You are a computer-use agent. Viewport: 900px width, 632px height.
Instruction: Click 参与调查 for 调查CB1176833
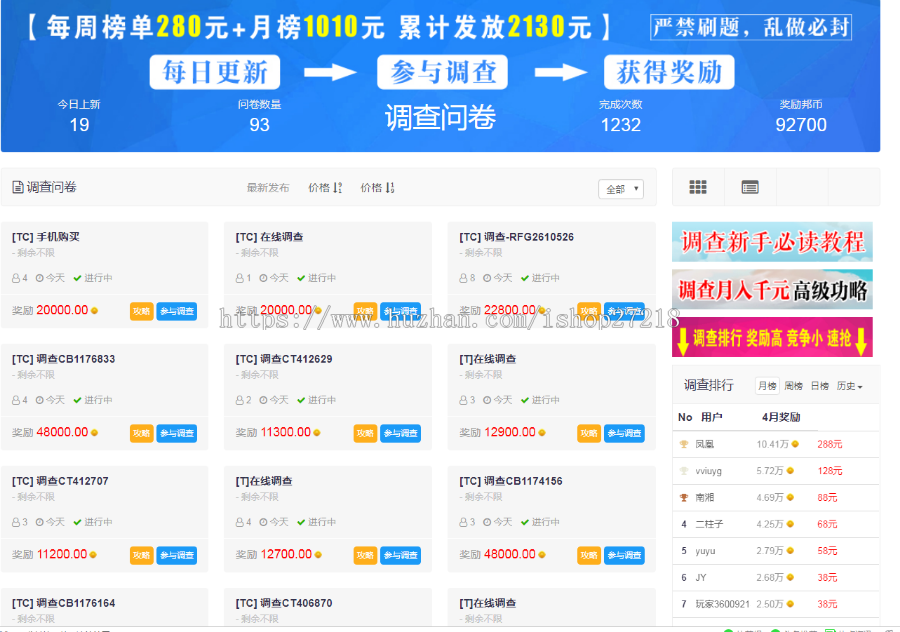pos(177,433)
